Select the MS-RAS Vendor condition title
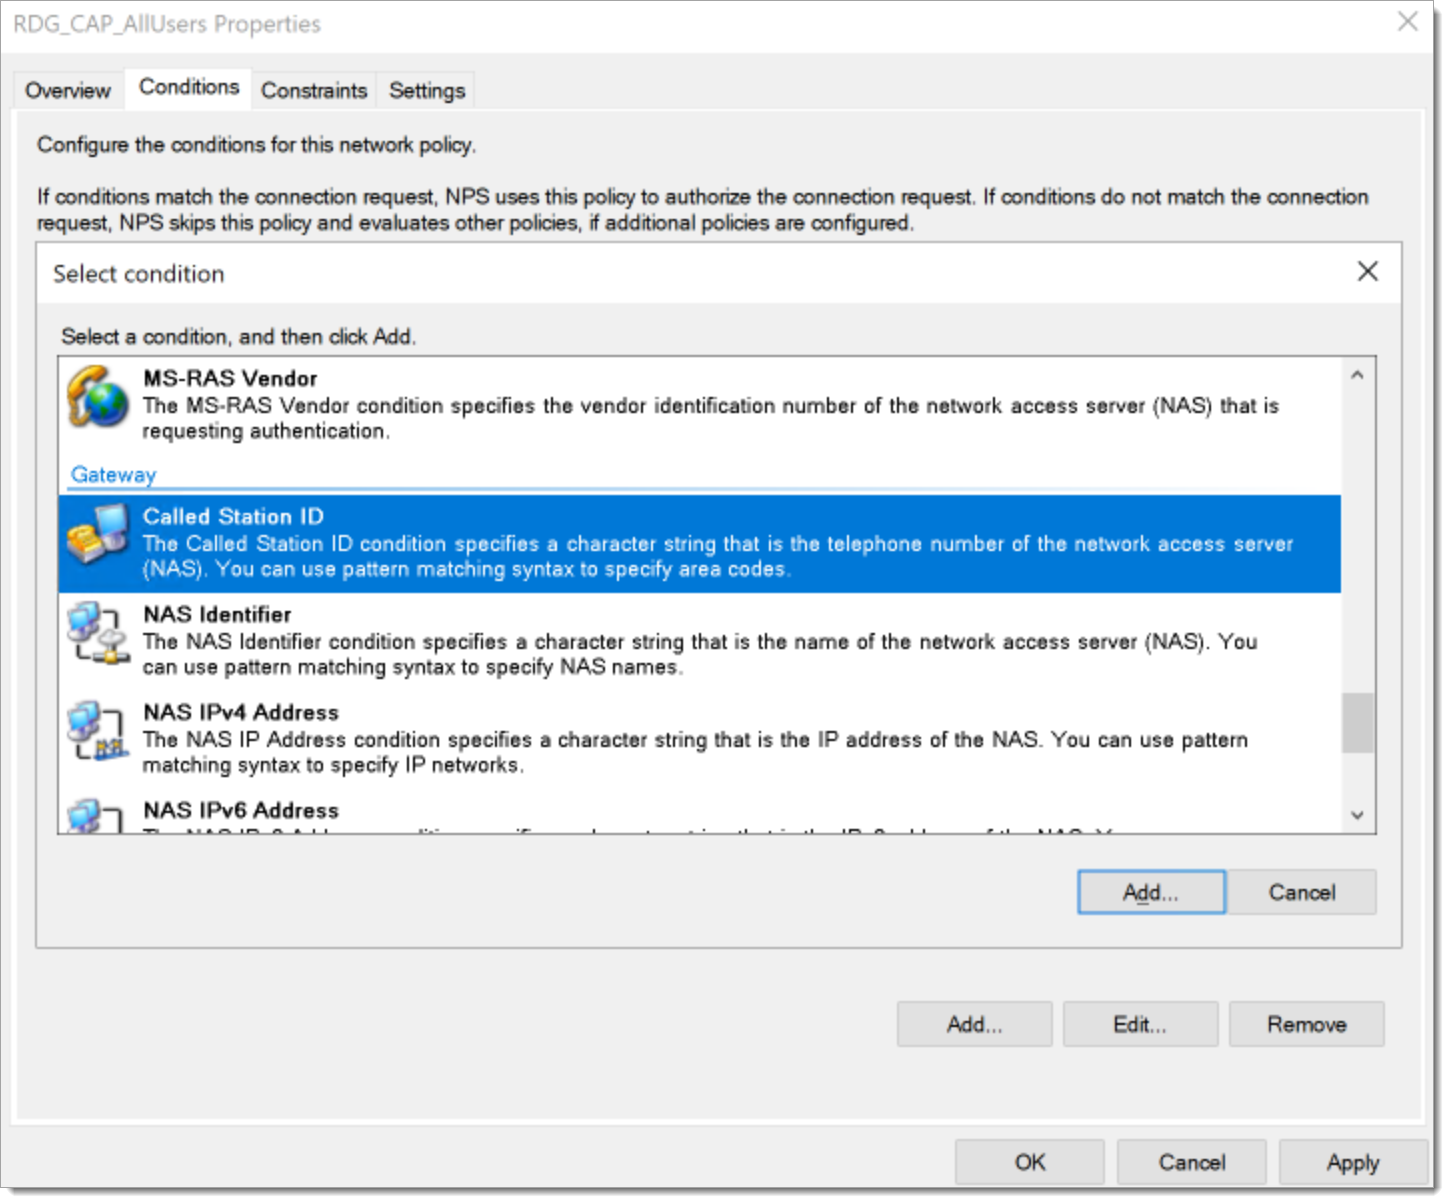Screen dimensions: 1449x1203 230,378
